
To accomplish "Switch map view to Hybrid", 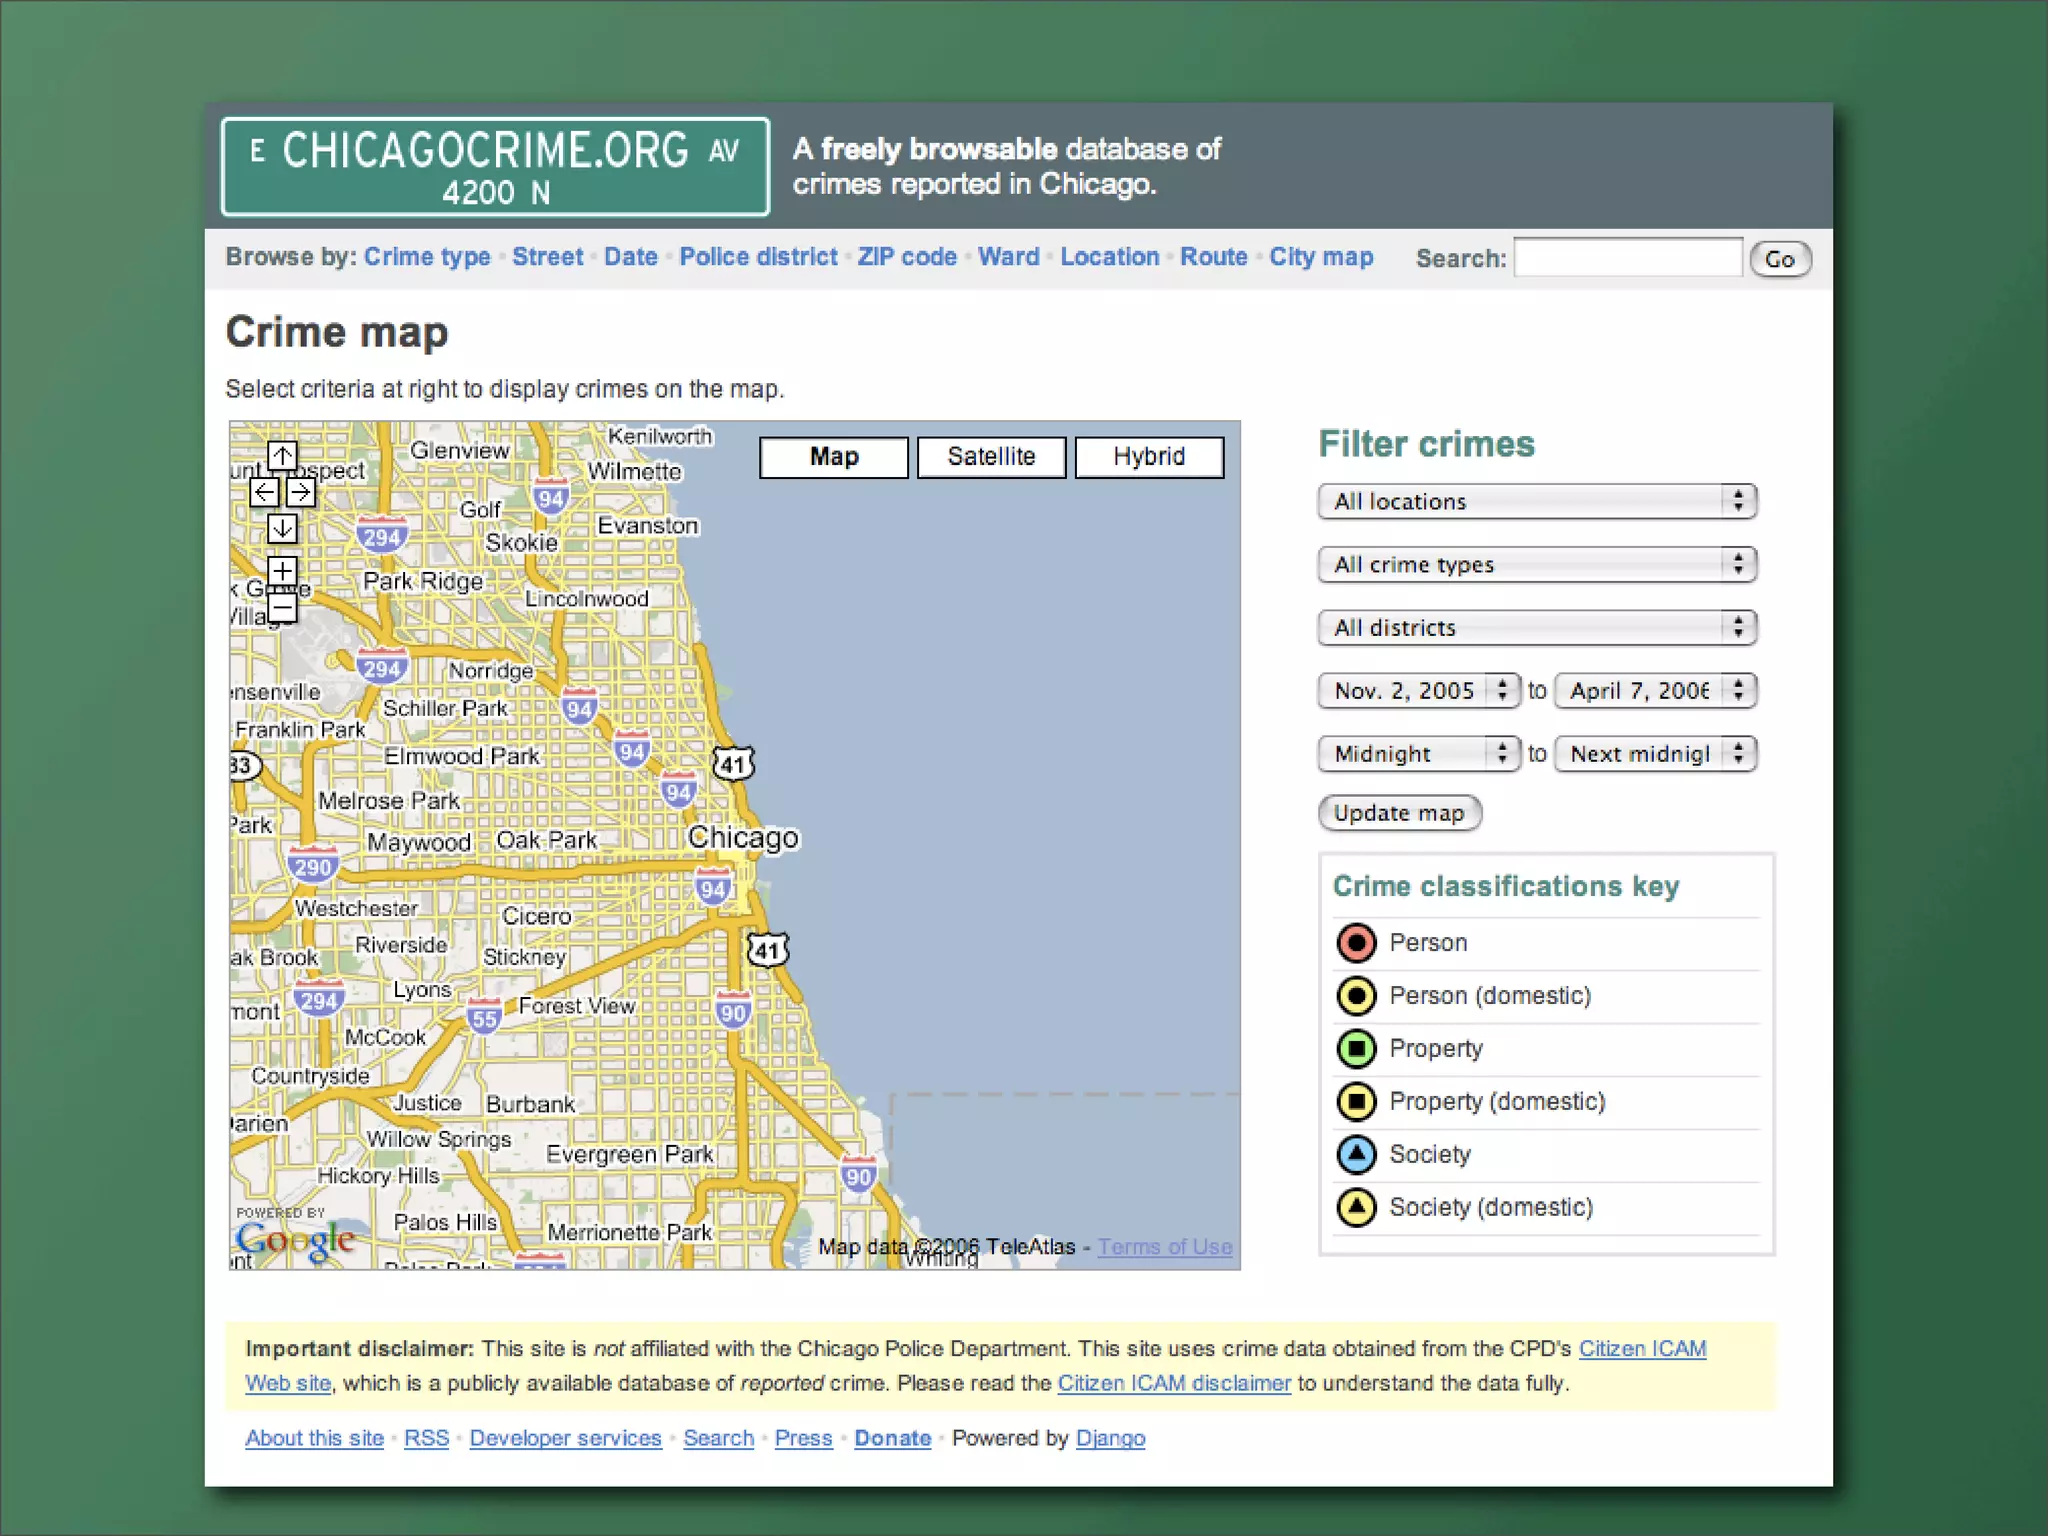I will click(1148, 457).
